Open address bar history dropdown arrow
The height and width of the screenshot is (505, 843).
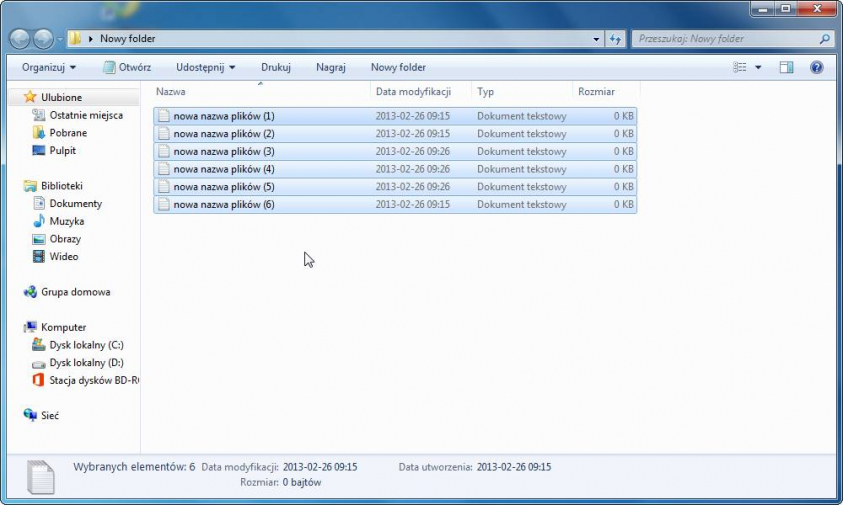pyautogui.click(x=597, y=39)
